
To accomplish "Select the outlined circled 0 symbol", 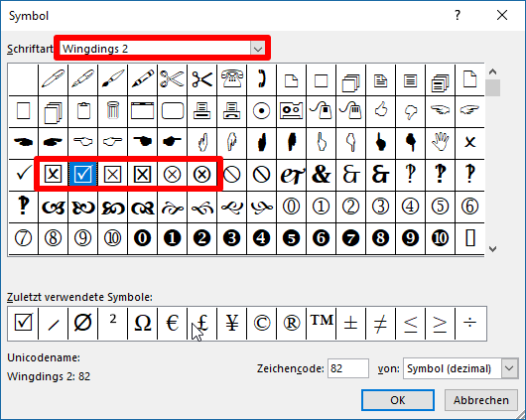I will coord(291,206).
